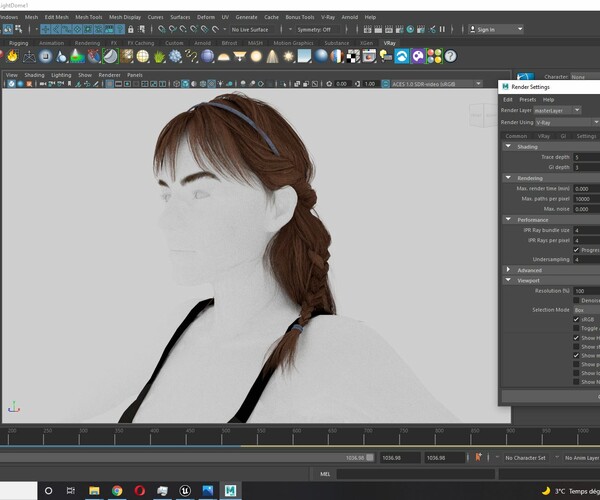
Task: Collapse the Performance section
Action: (x=508, y=220)
